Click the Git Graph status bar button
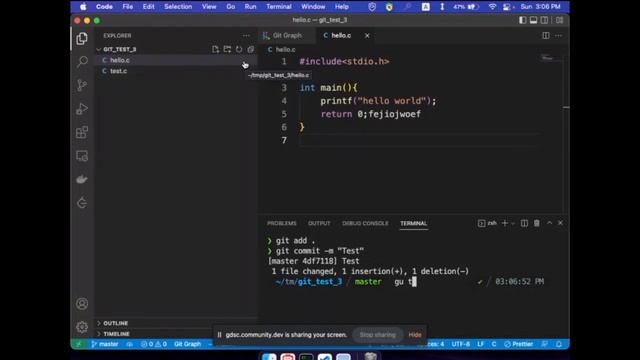This screenshot has width=640, height=360. [x=188, y=344]
